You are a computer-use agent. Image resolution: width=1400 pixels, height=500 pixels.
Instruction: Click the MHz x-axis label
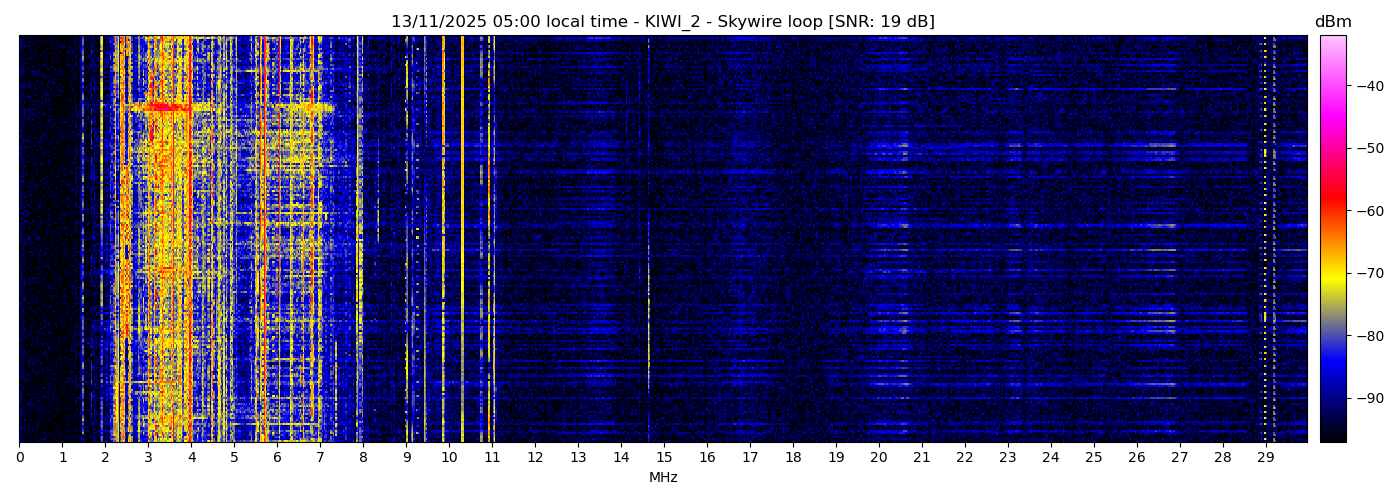tap(663, 478)
